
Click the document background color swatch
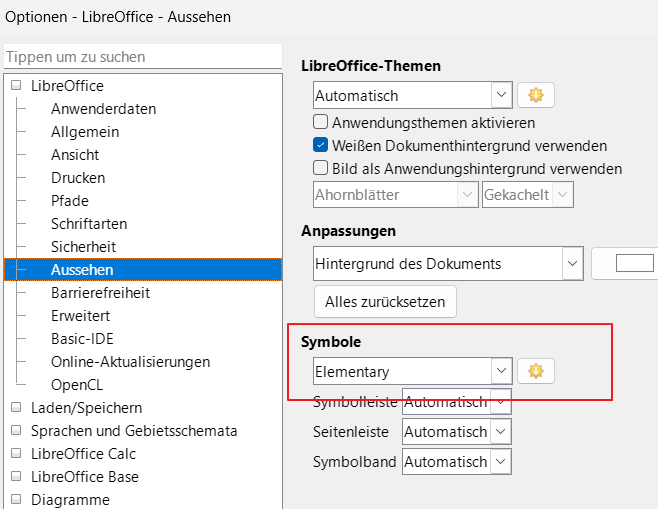click(633, 264)
